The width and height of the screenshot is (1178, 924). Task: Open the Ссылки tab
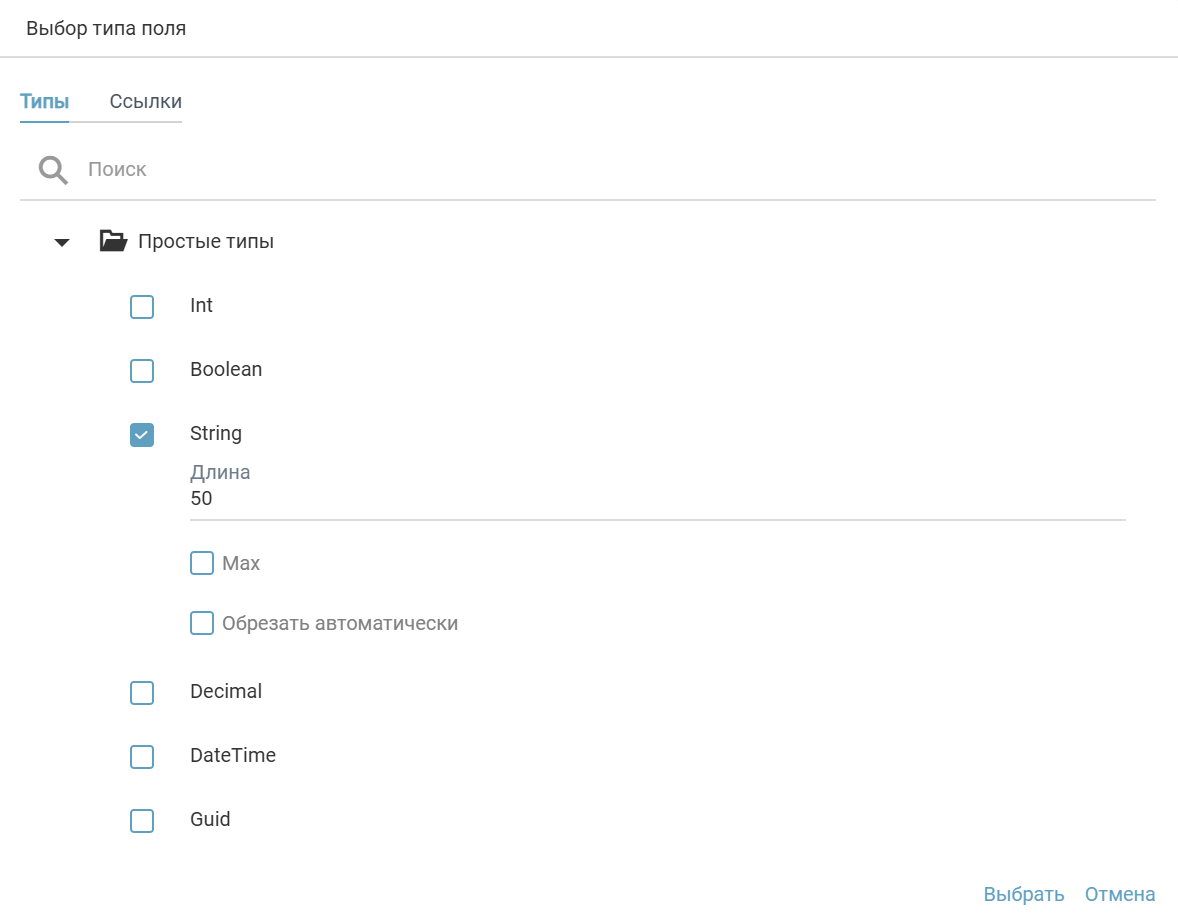[x=145, y=102]
